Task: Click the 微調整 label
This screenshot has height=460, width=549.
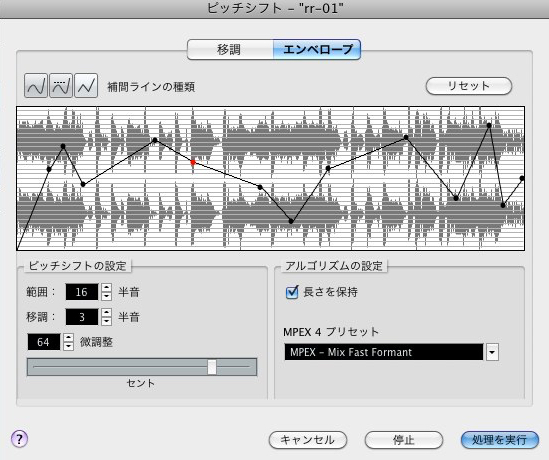Action: 96,342
